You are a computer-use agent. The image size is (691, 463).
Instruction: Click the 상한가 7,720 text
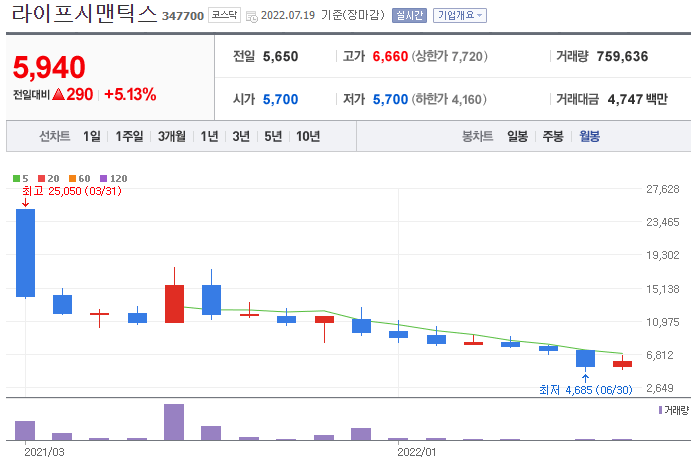pyautogui.click(x=450, y=56)
